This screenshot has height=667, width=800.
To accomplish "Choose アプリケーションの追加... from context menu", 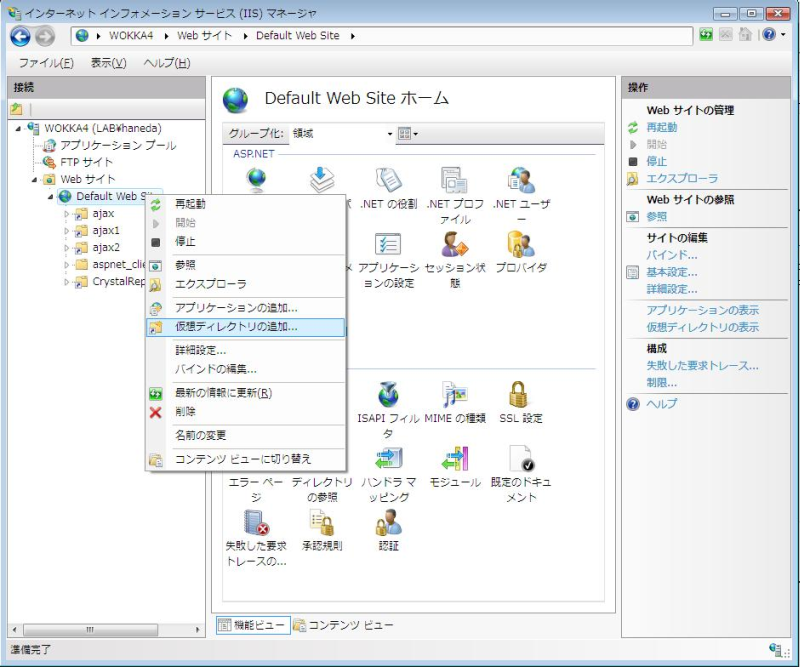I will tap(245, 308).
